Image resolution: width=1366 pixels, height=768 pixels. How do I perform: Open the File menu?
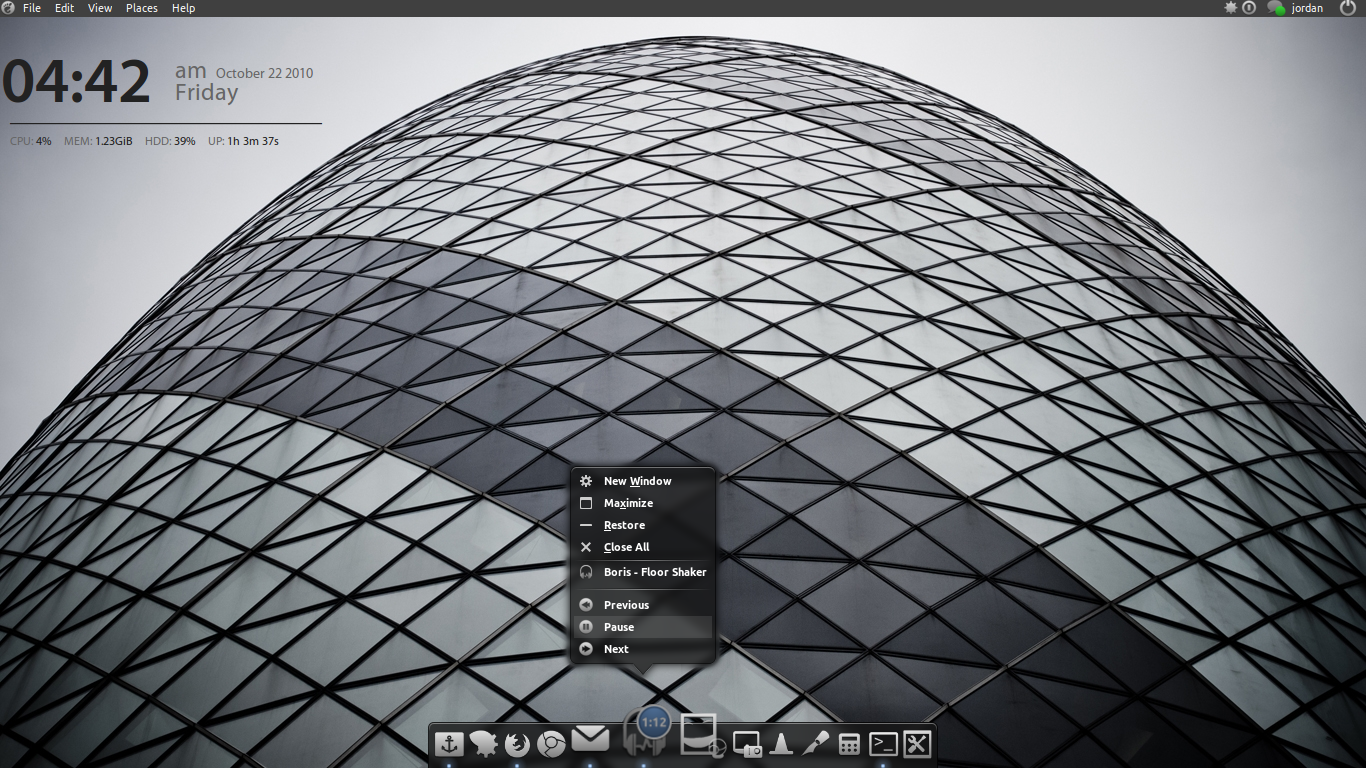pos(32,8)
